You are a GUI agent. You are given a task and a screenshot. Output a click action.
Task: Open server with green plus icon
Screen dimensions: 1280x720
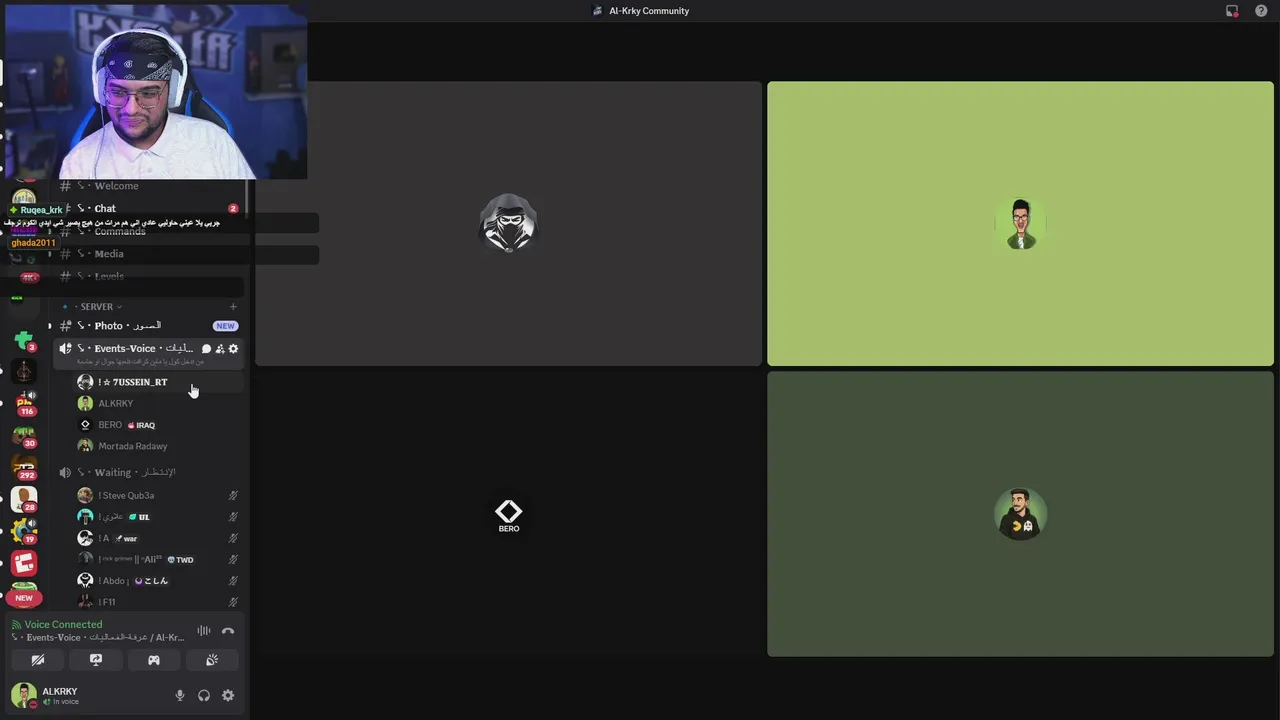click(x=24, y=340)
